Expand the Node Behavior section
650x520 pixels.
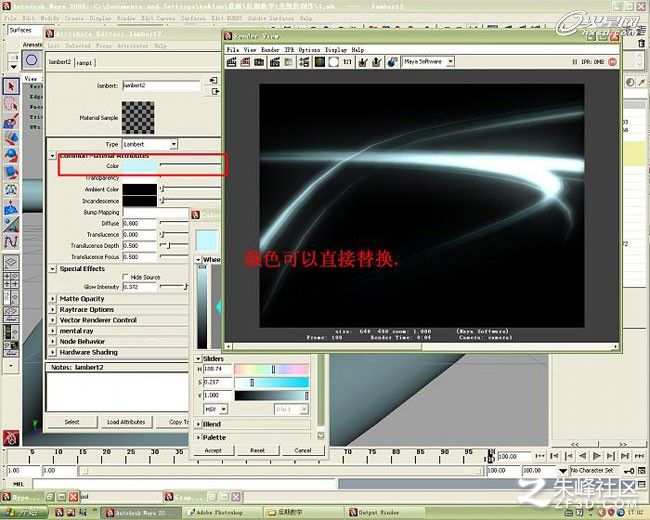click(53, 341)
